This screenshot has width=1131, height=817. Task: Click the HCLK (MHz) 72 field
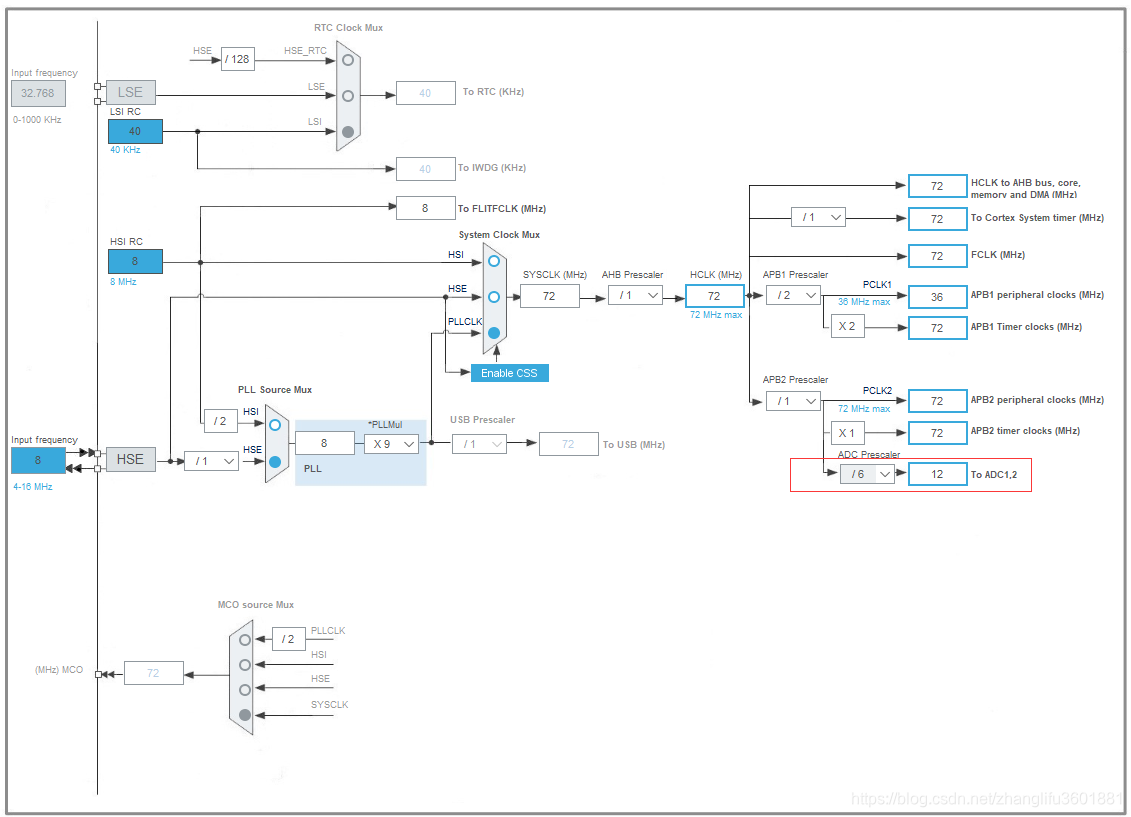(x=714, y=296)
